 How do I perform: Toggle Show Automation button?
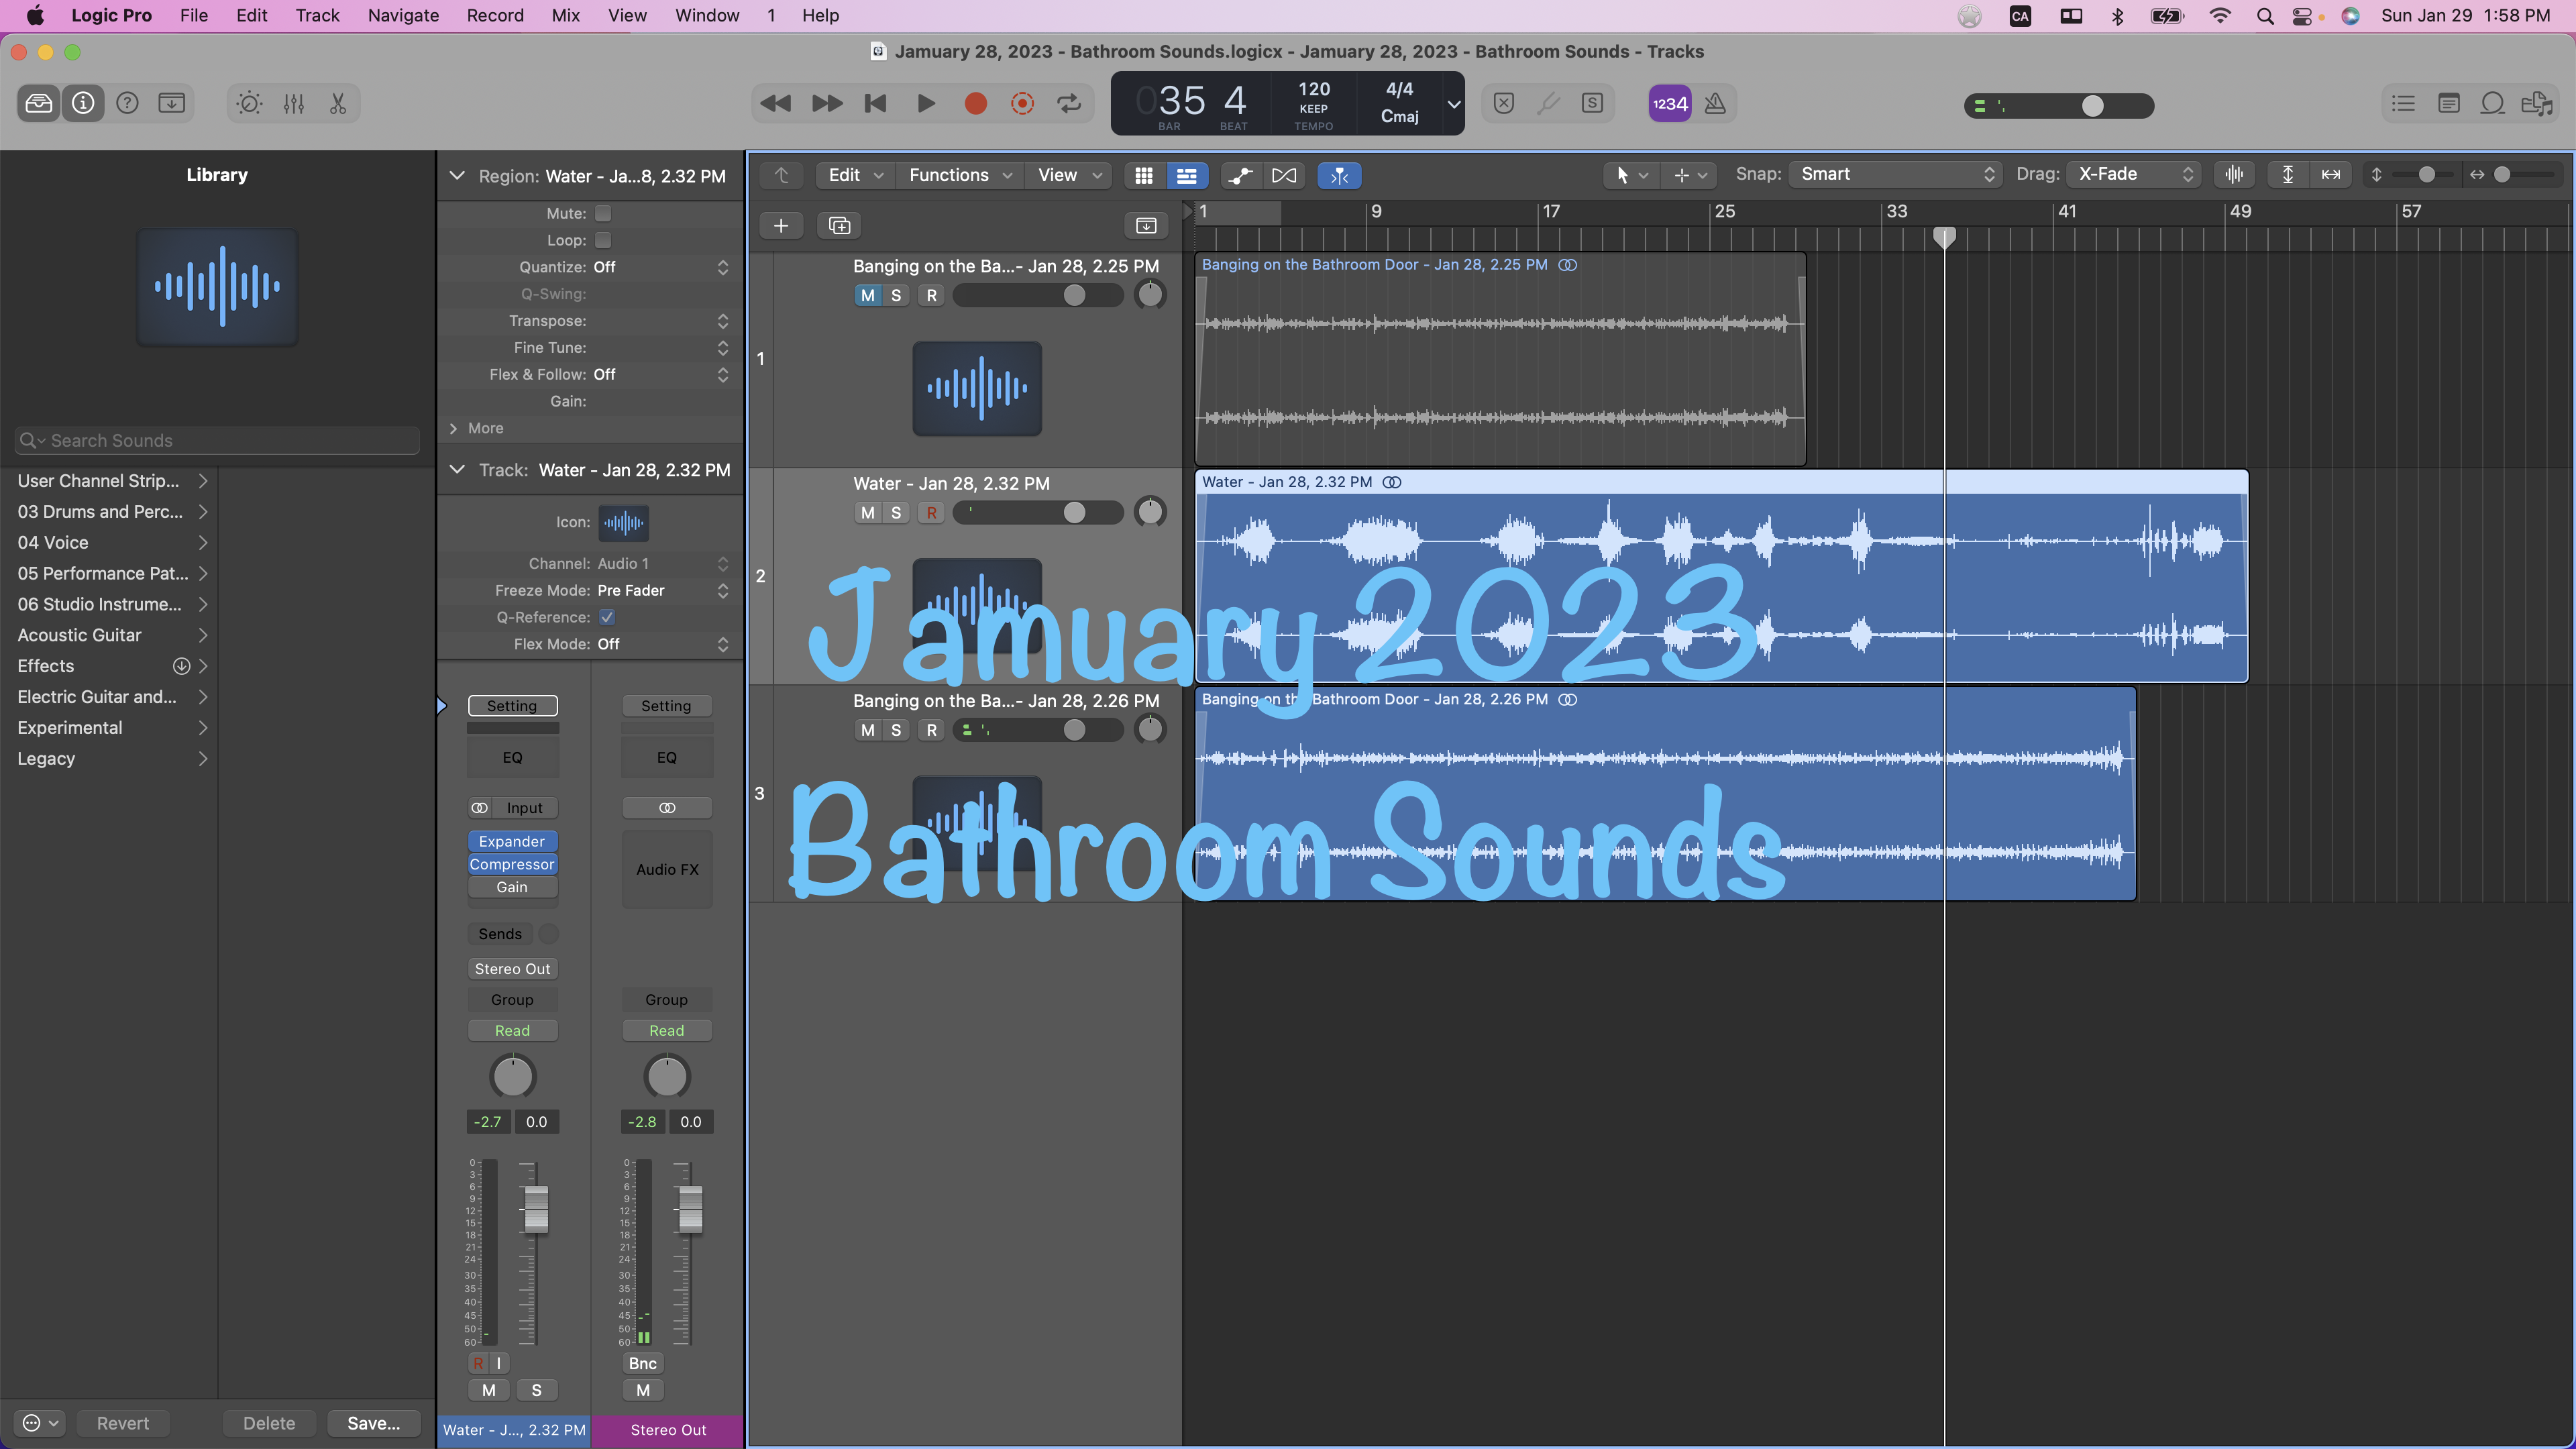tap(1240, 175)
